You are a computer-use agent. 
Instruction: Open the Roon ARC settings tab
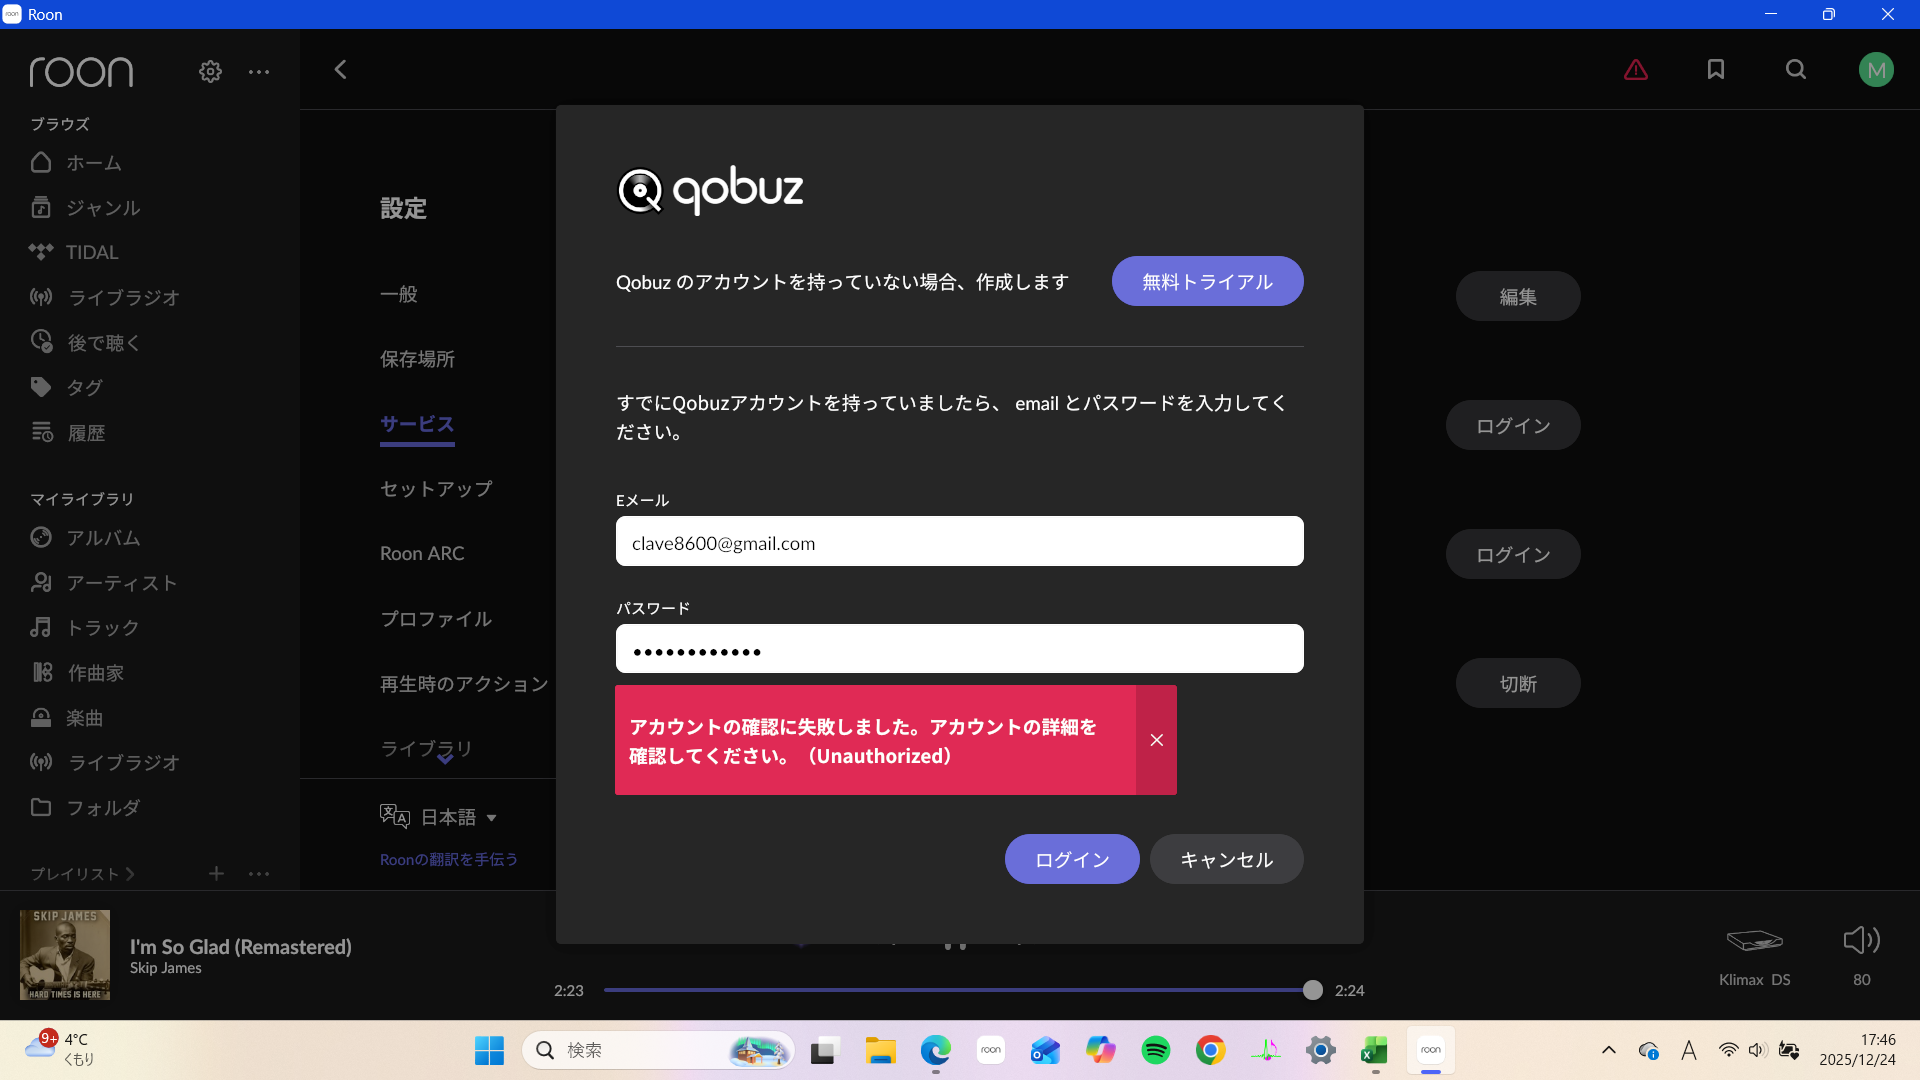[x=422, y=554]
